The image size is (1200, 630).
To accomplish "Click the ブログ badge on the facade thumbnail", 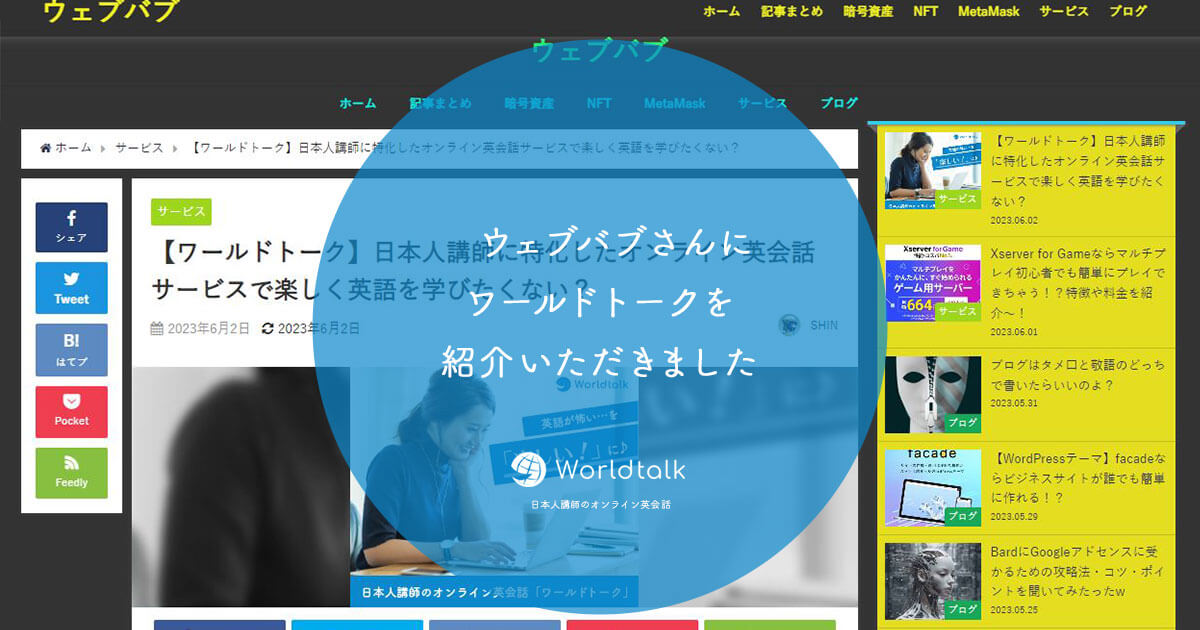I will tap(963, 516).
